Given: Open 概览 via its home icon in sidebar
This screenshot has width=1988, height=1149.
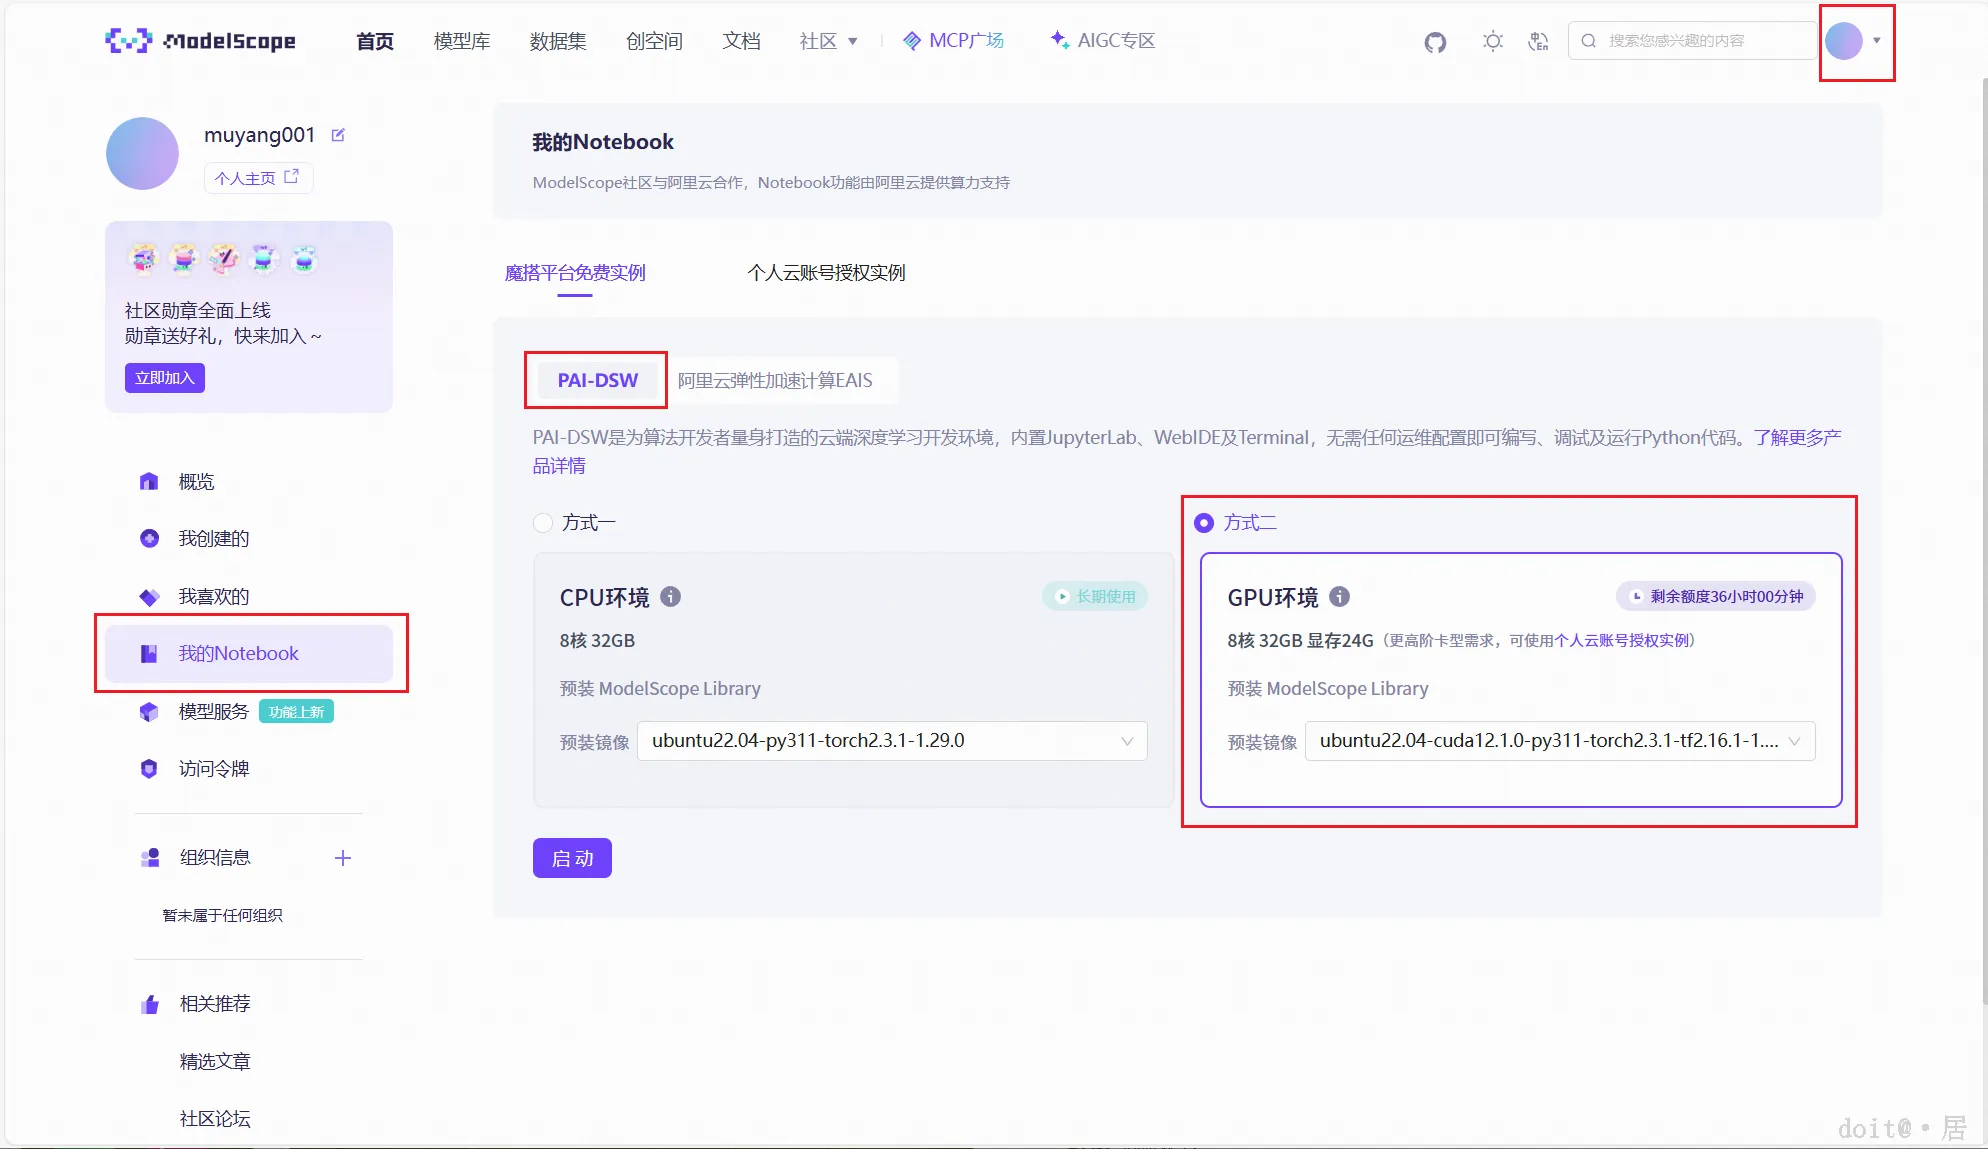Looking at the screenshot, I should (x=148, y=481).
